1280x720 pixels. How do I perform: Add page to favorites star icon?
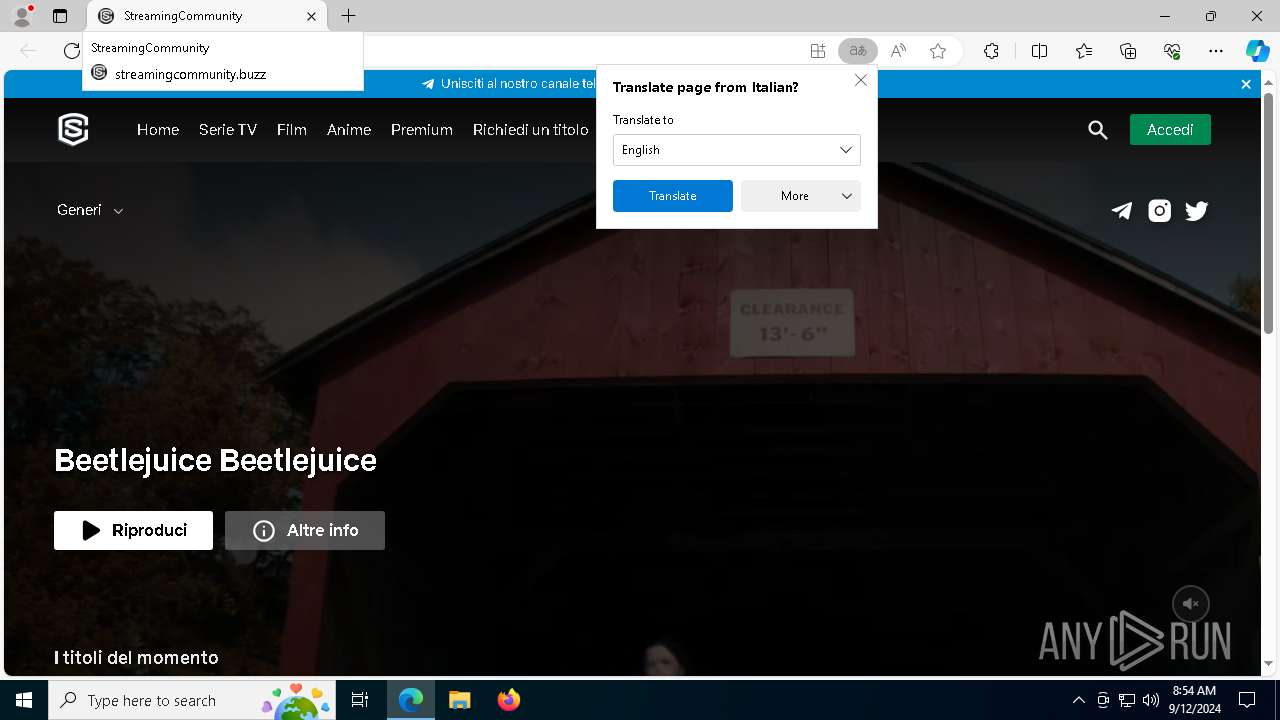938,51
